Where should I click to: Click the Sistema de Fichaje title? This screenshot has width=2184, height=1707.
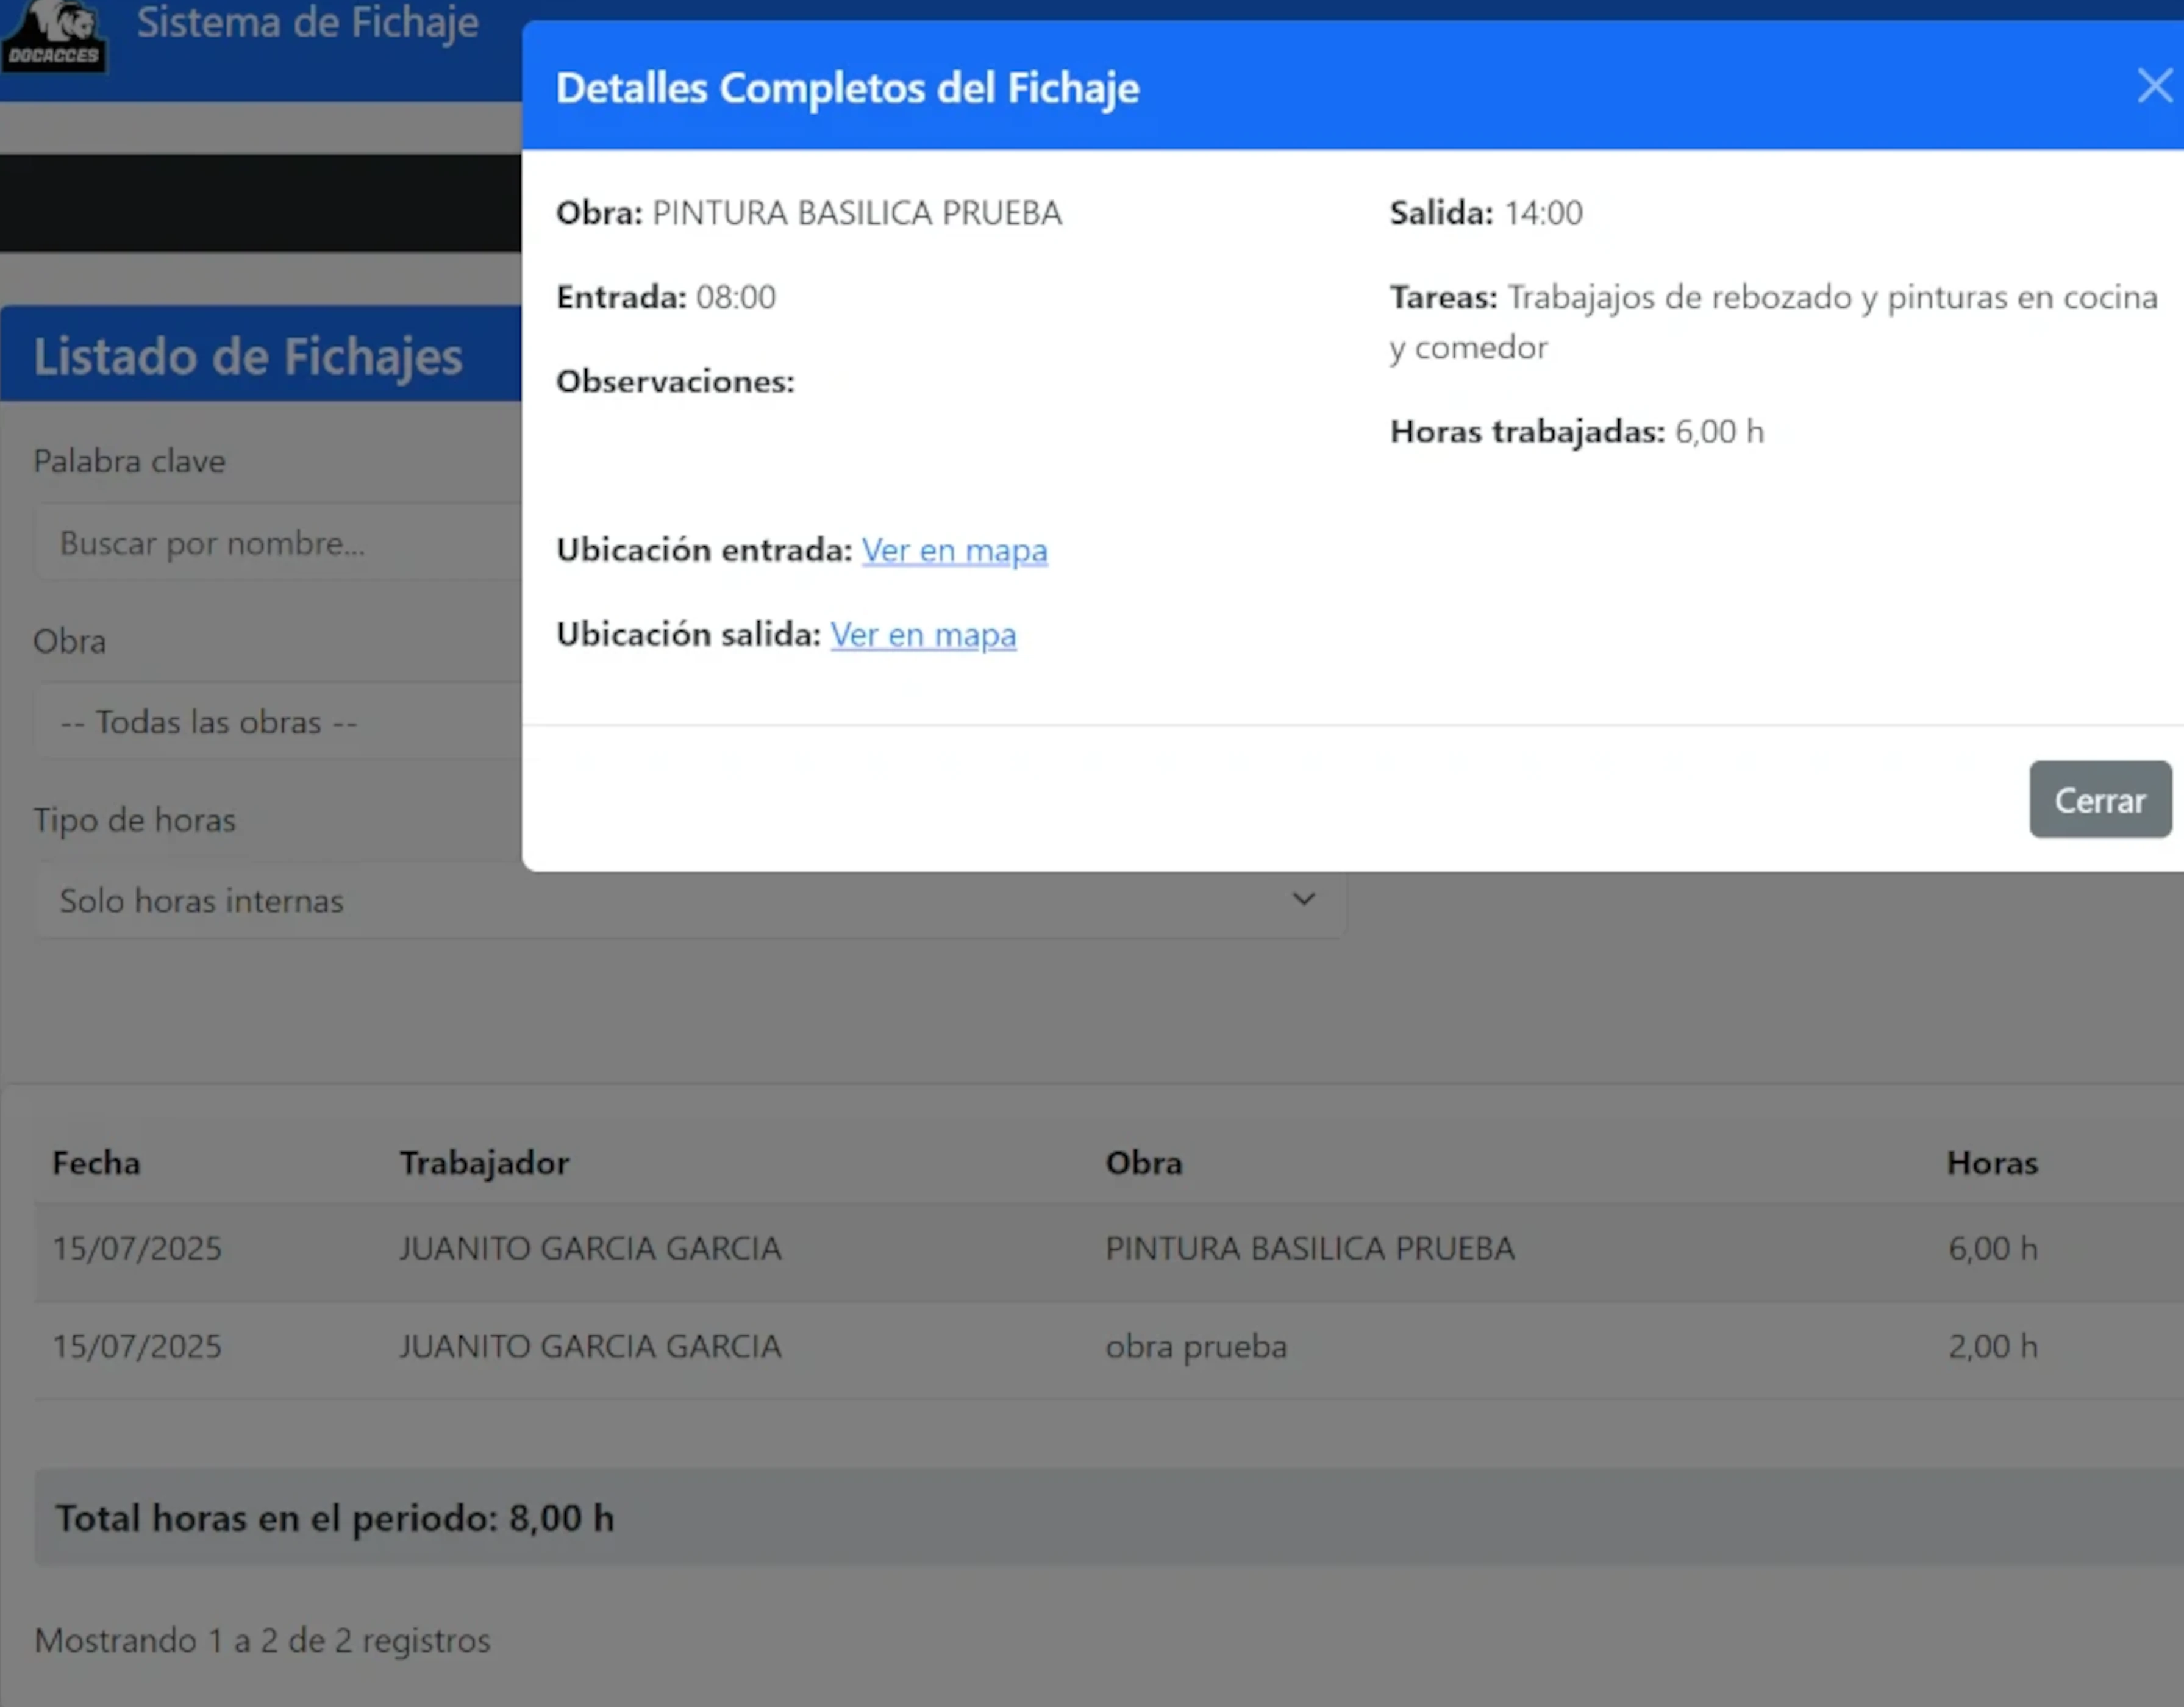tap(308, 22)
